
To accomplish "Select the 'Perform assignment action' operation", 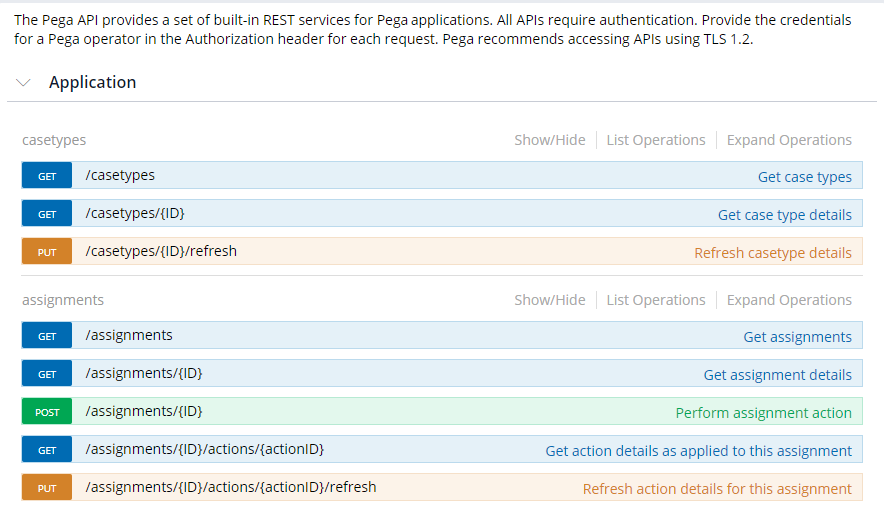I will coord(763,413).
